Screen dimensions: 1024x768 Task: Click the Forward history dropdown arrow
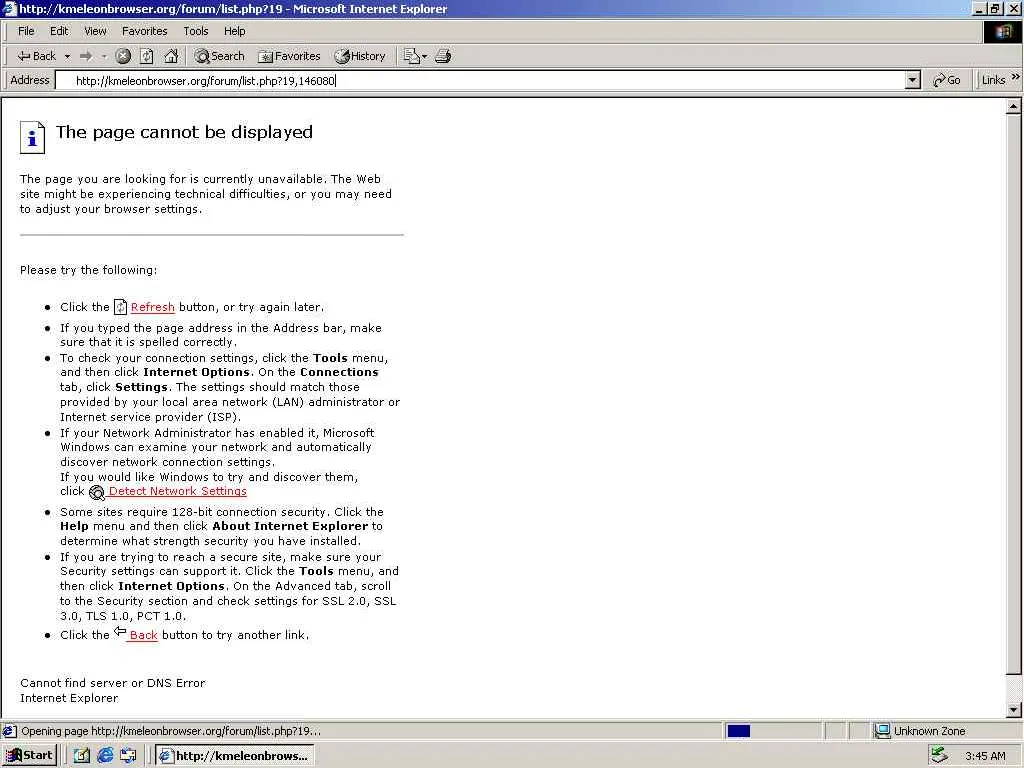[104, 57]
